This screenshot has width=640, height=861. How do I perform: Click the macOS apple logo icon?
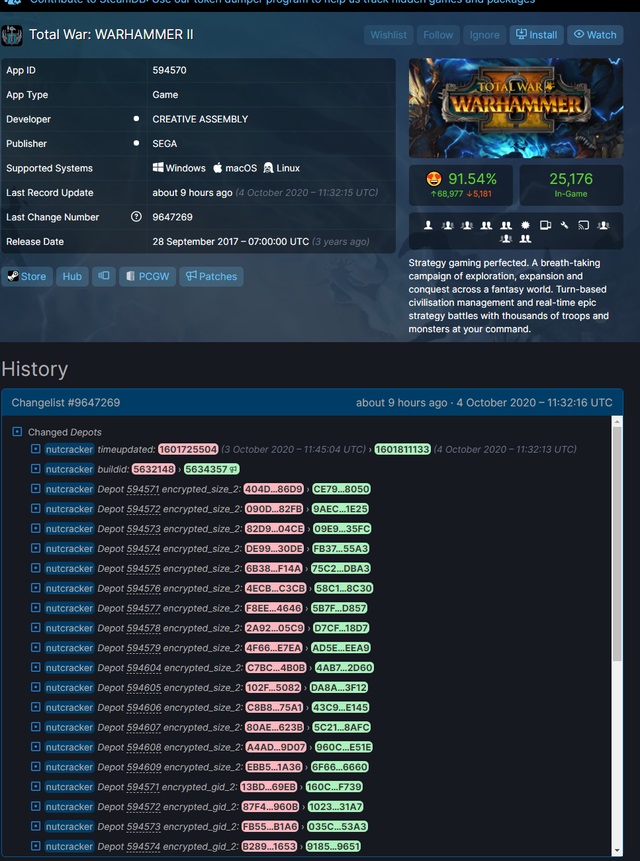tap(218, 167)
